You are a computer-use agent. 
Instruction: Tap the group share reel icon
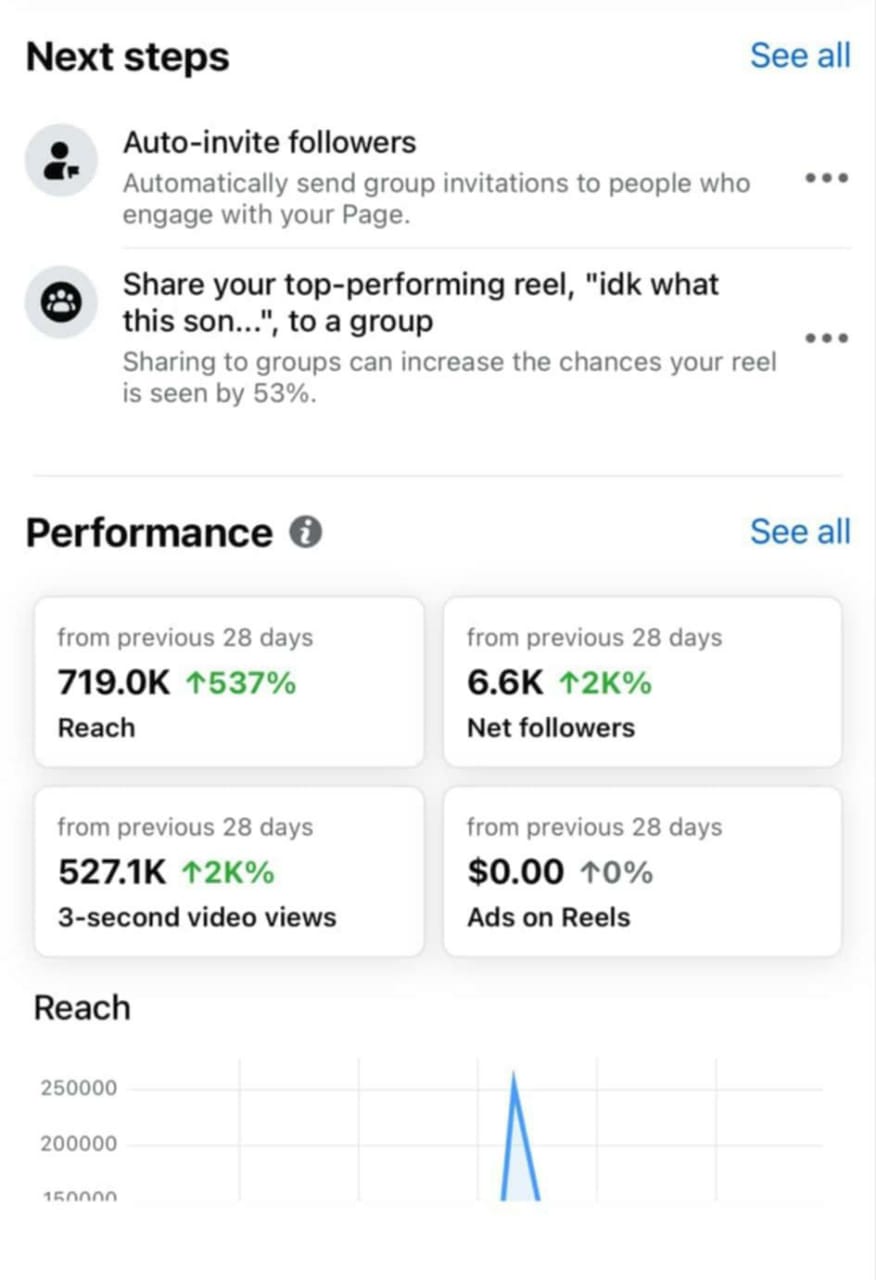(61, 303)
